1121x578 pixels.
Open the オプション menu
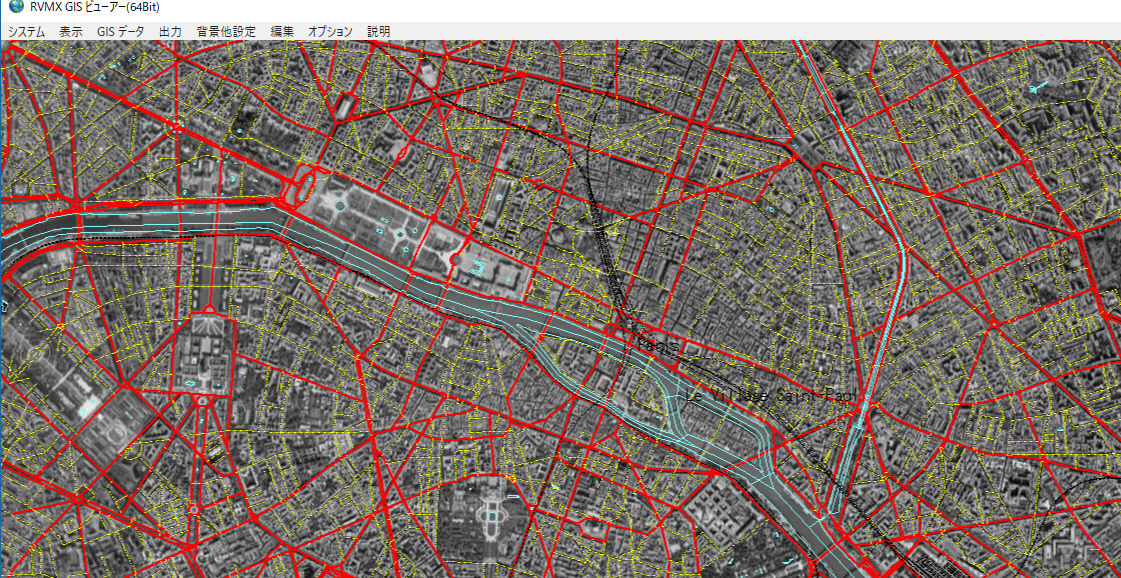(330, 32)
